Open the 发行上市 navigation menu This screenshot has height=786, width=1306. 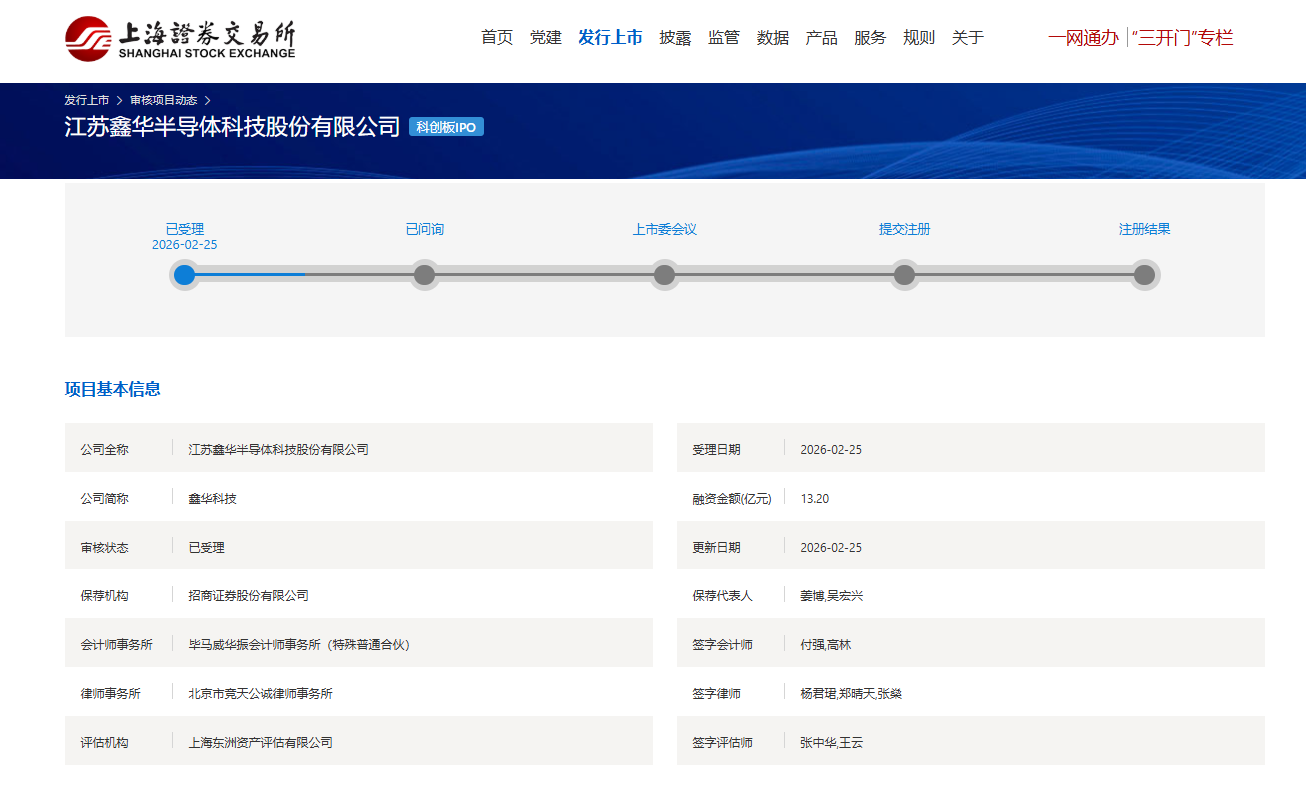tap(610, 38)
